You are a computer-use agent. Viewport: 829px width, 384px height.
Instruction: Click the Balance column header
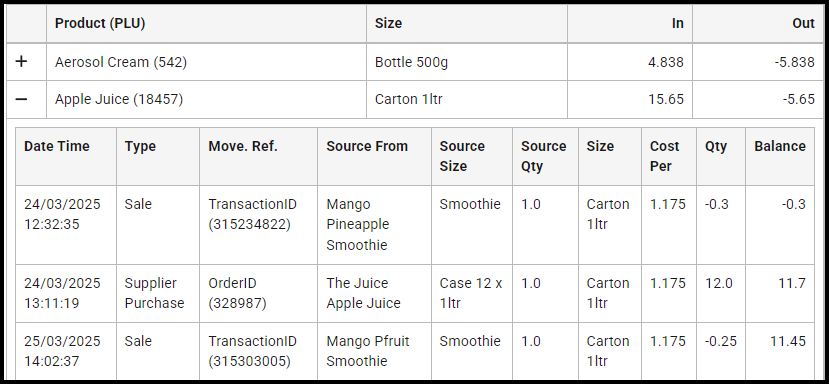(x=780, y=147)
